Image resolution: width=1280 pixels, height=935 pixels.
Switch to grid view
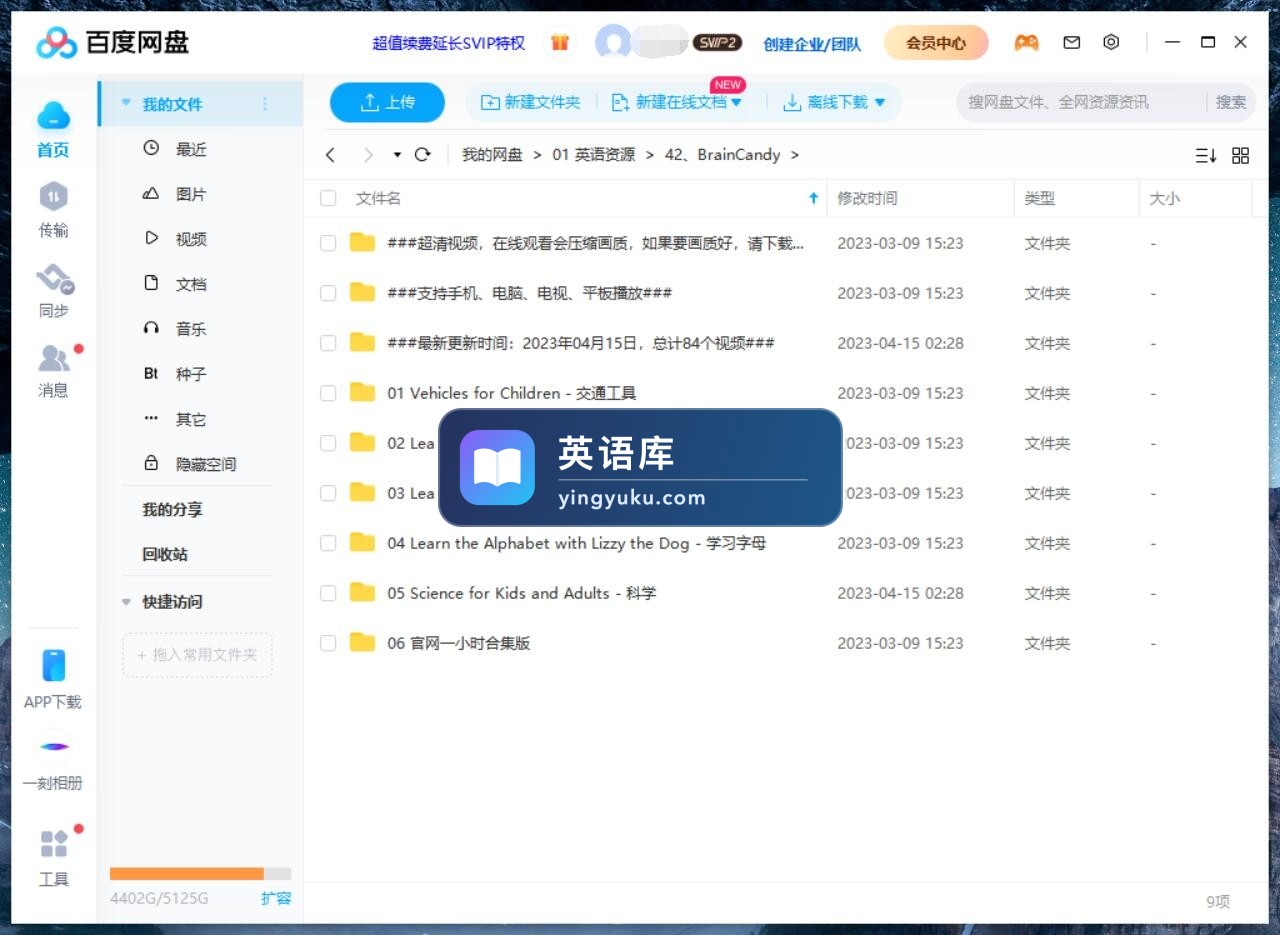pyautogui.click(x=1241, y=155)
